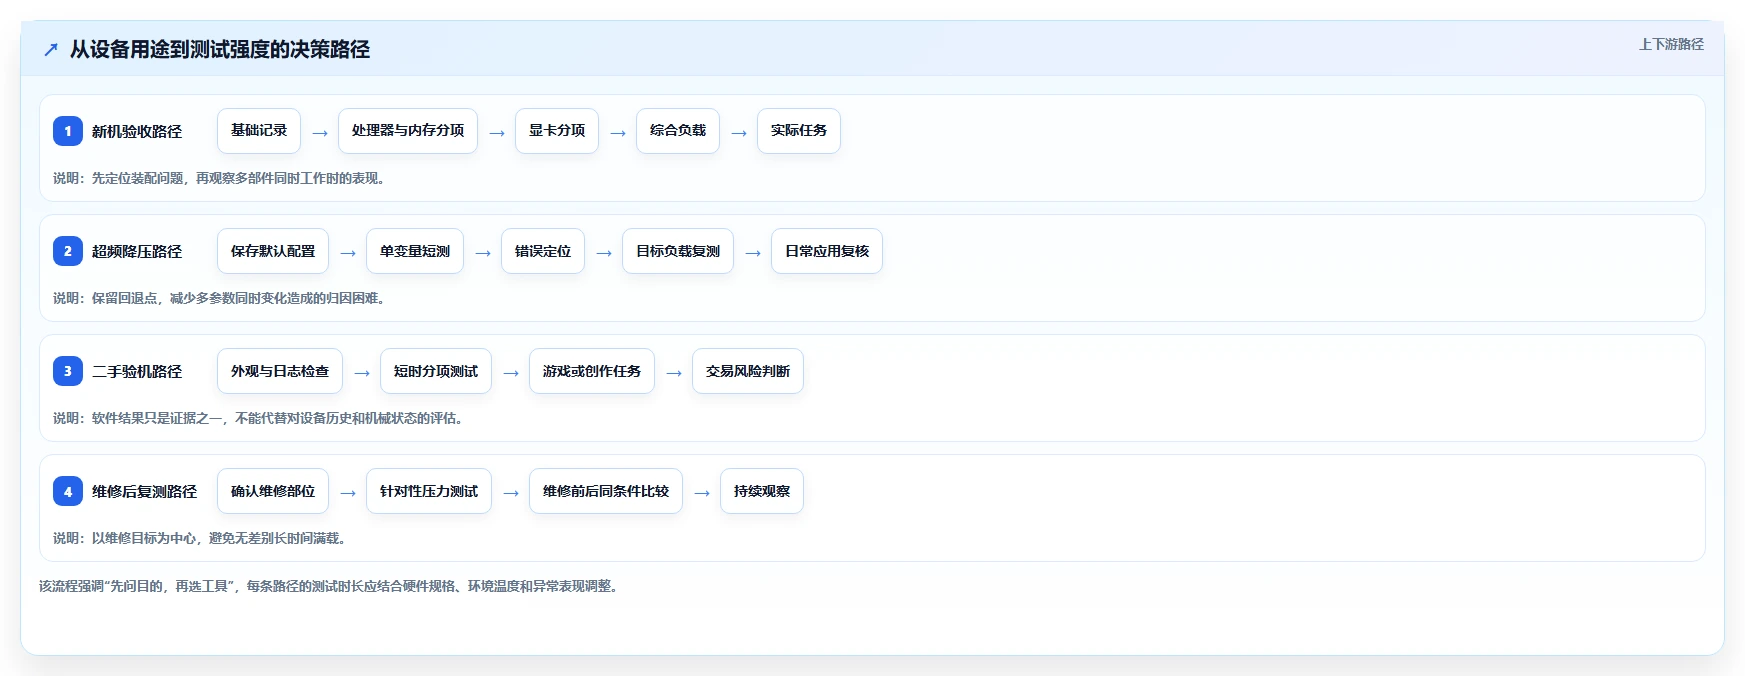
Task: Click the 新机验收路径 heading
Action: pos(137,131)
